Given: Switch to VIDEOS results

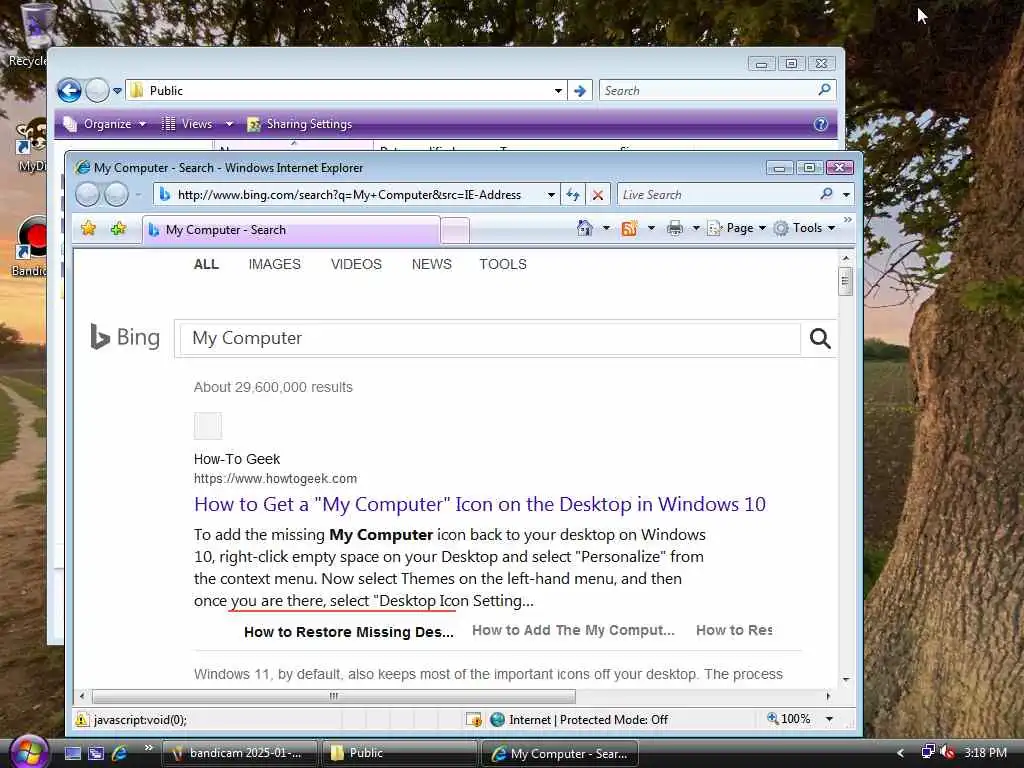Looking at the screenshot, I should coord(356,264).
